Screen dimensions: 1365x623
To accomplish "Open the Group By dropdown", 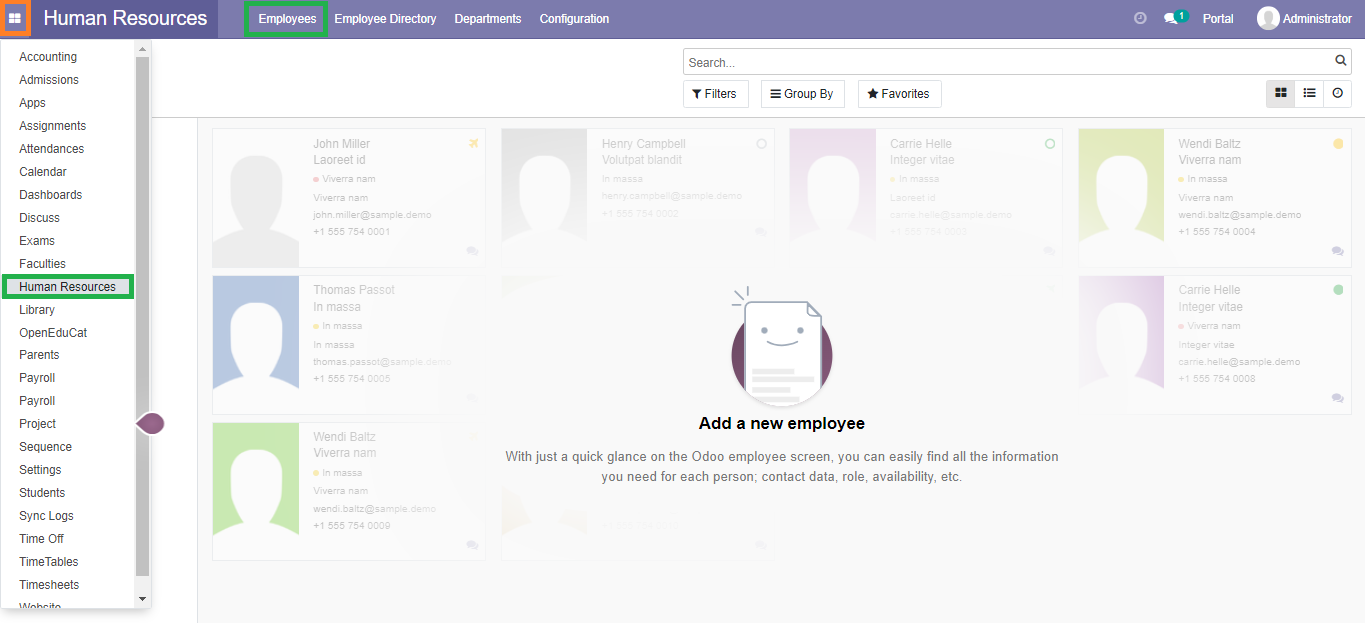I will coord(802,94).
